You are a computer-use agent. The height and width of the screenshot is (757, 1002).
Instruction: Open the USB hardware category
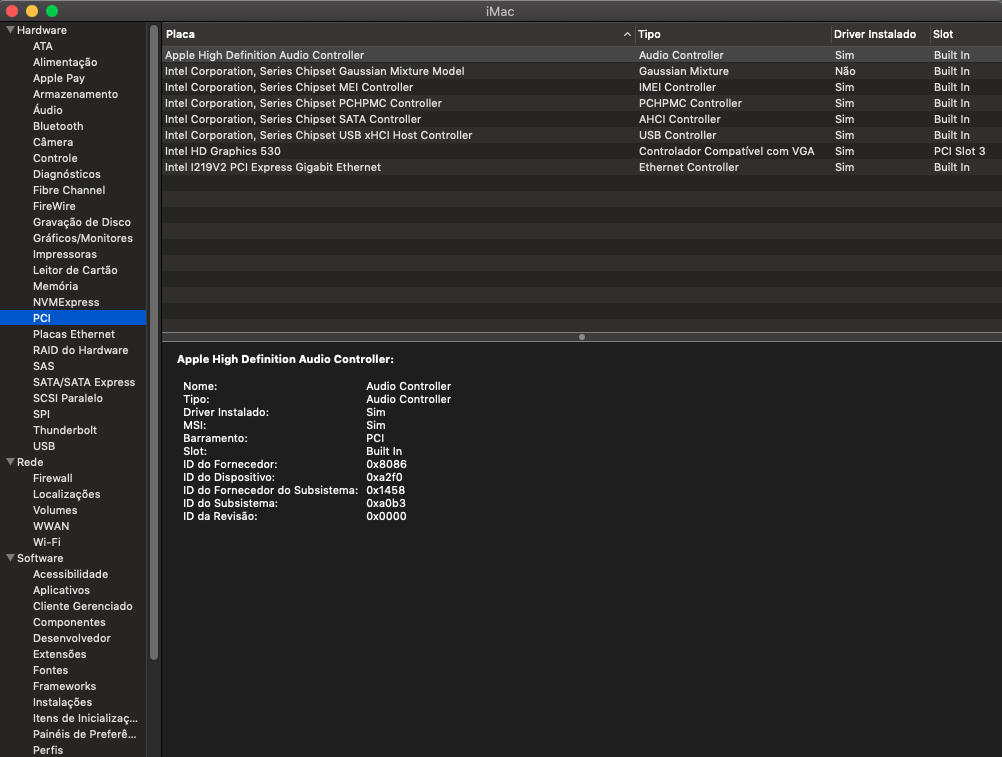(44, 446)
